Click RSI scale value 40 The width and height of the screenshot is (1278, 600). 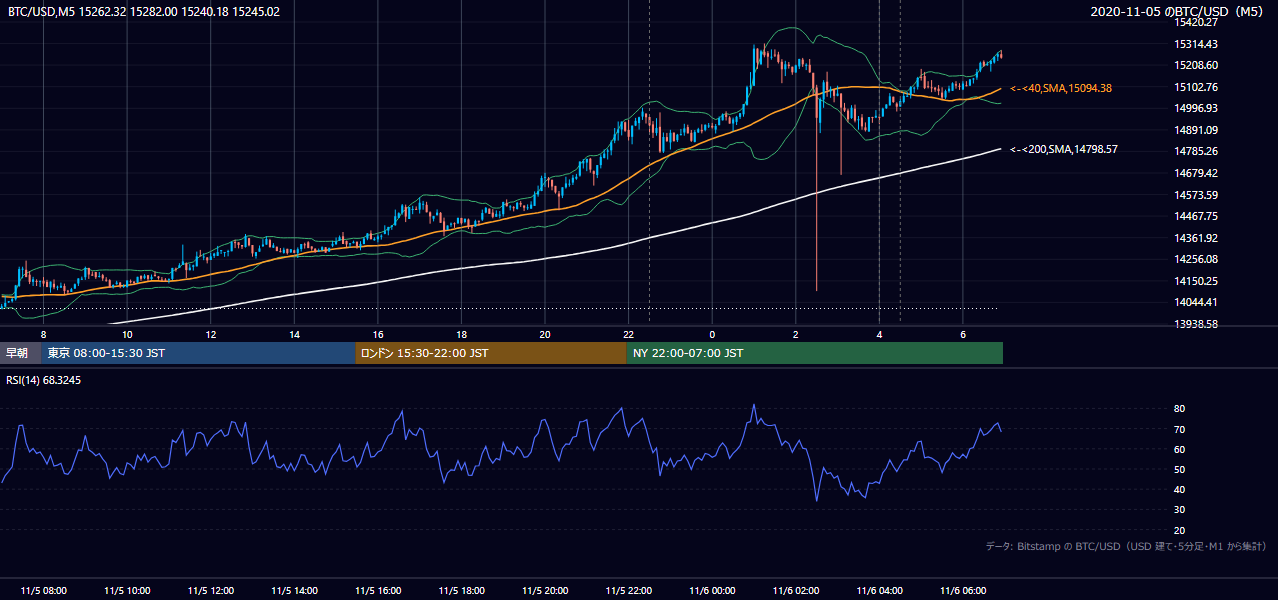click(1179, 489)
